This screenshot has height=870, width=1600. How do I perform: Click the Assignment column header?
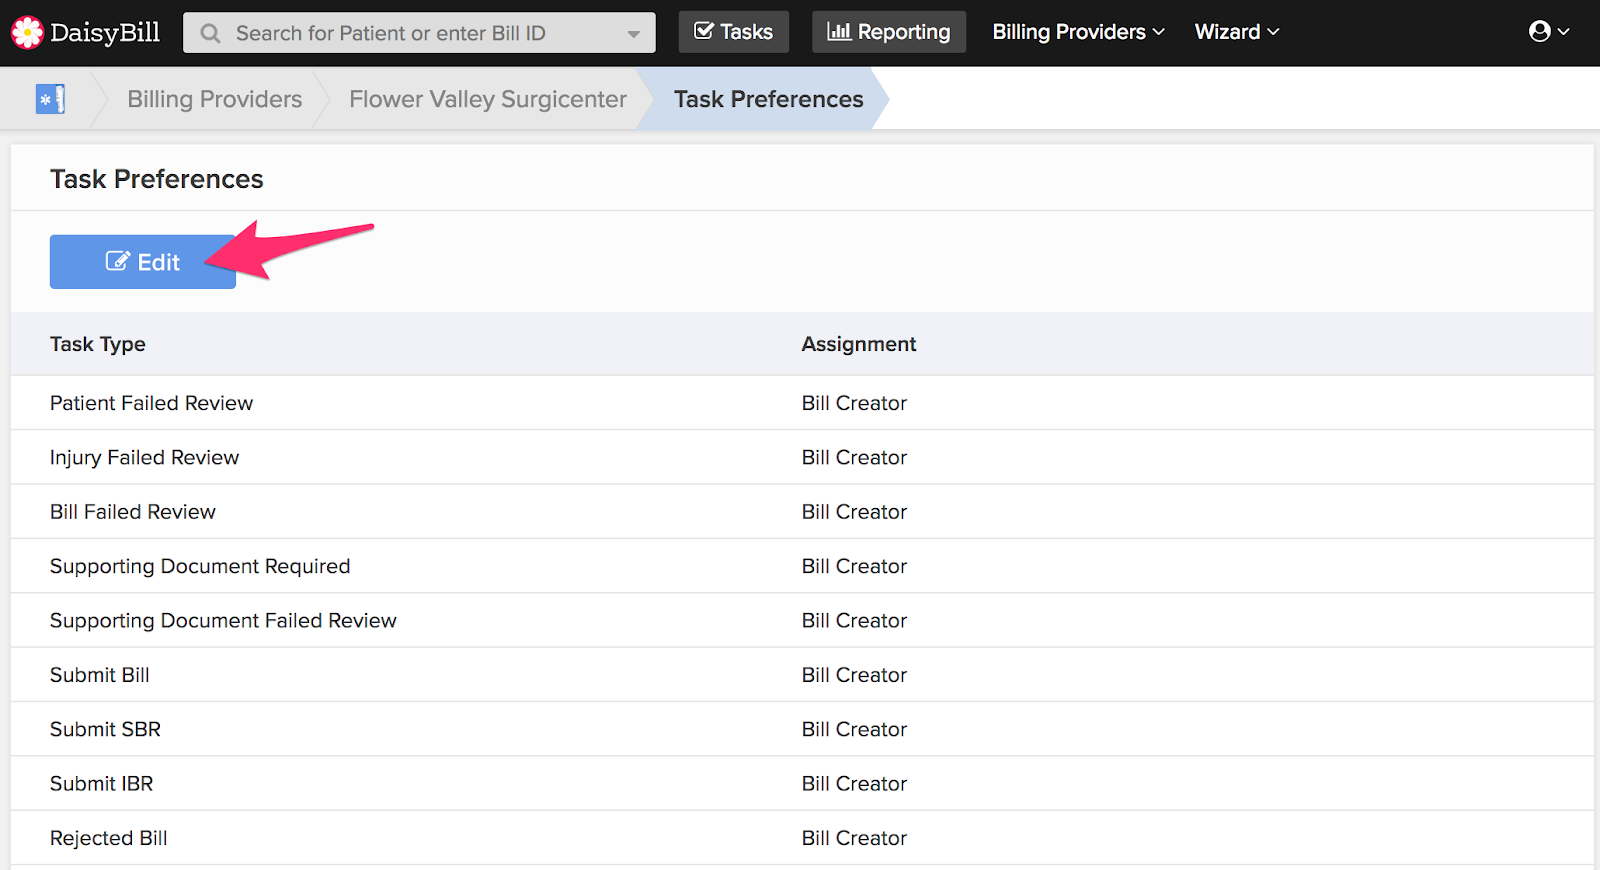tap(859, 344)
